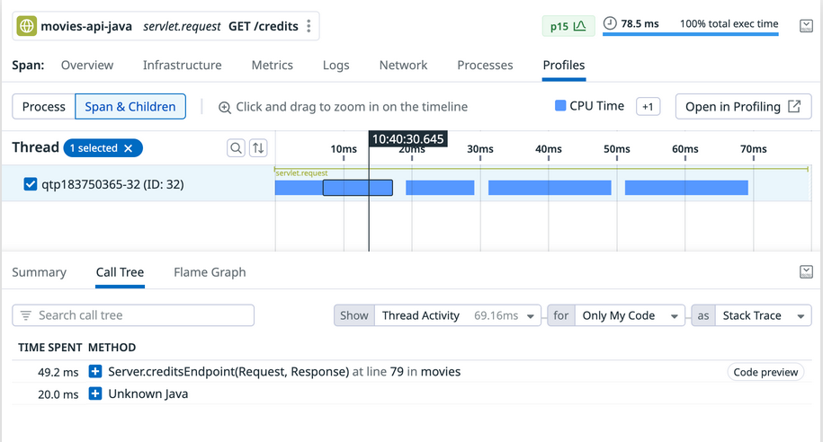Remove the '1 selected' thread filter
823x442 pixels.
click(128, 148)
